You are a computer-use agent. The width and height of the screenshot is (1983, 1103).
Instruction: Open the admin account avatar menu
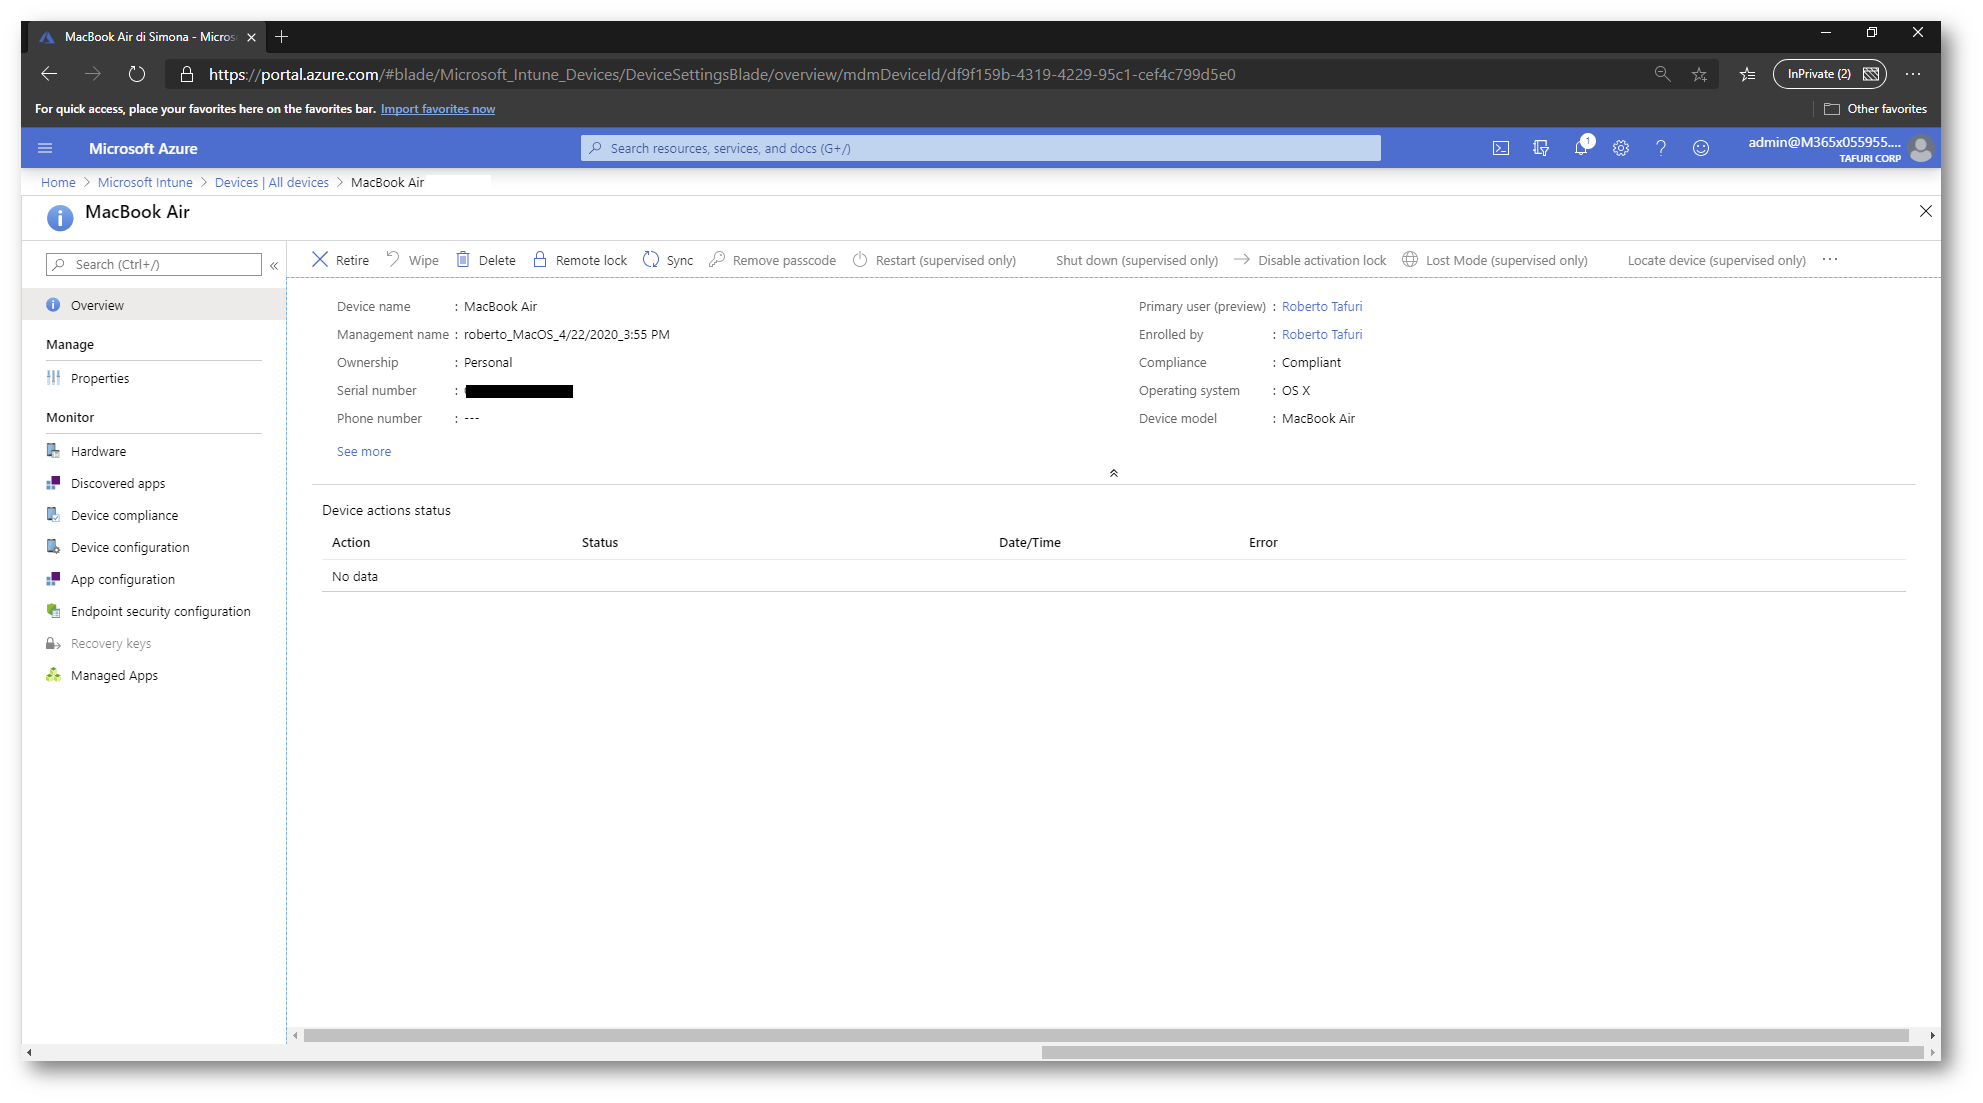pos(1921,149)
